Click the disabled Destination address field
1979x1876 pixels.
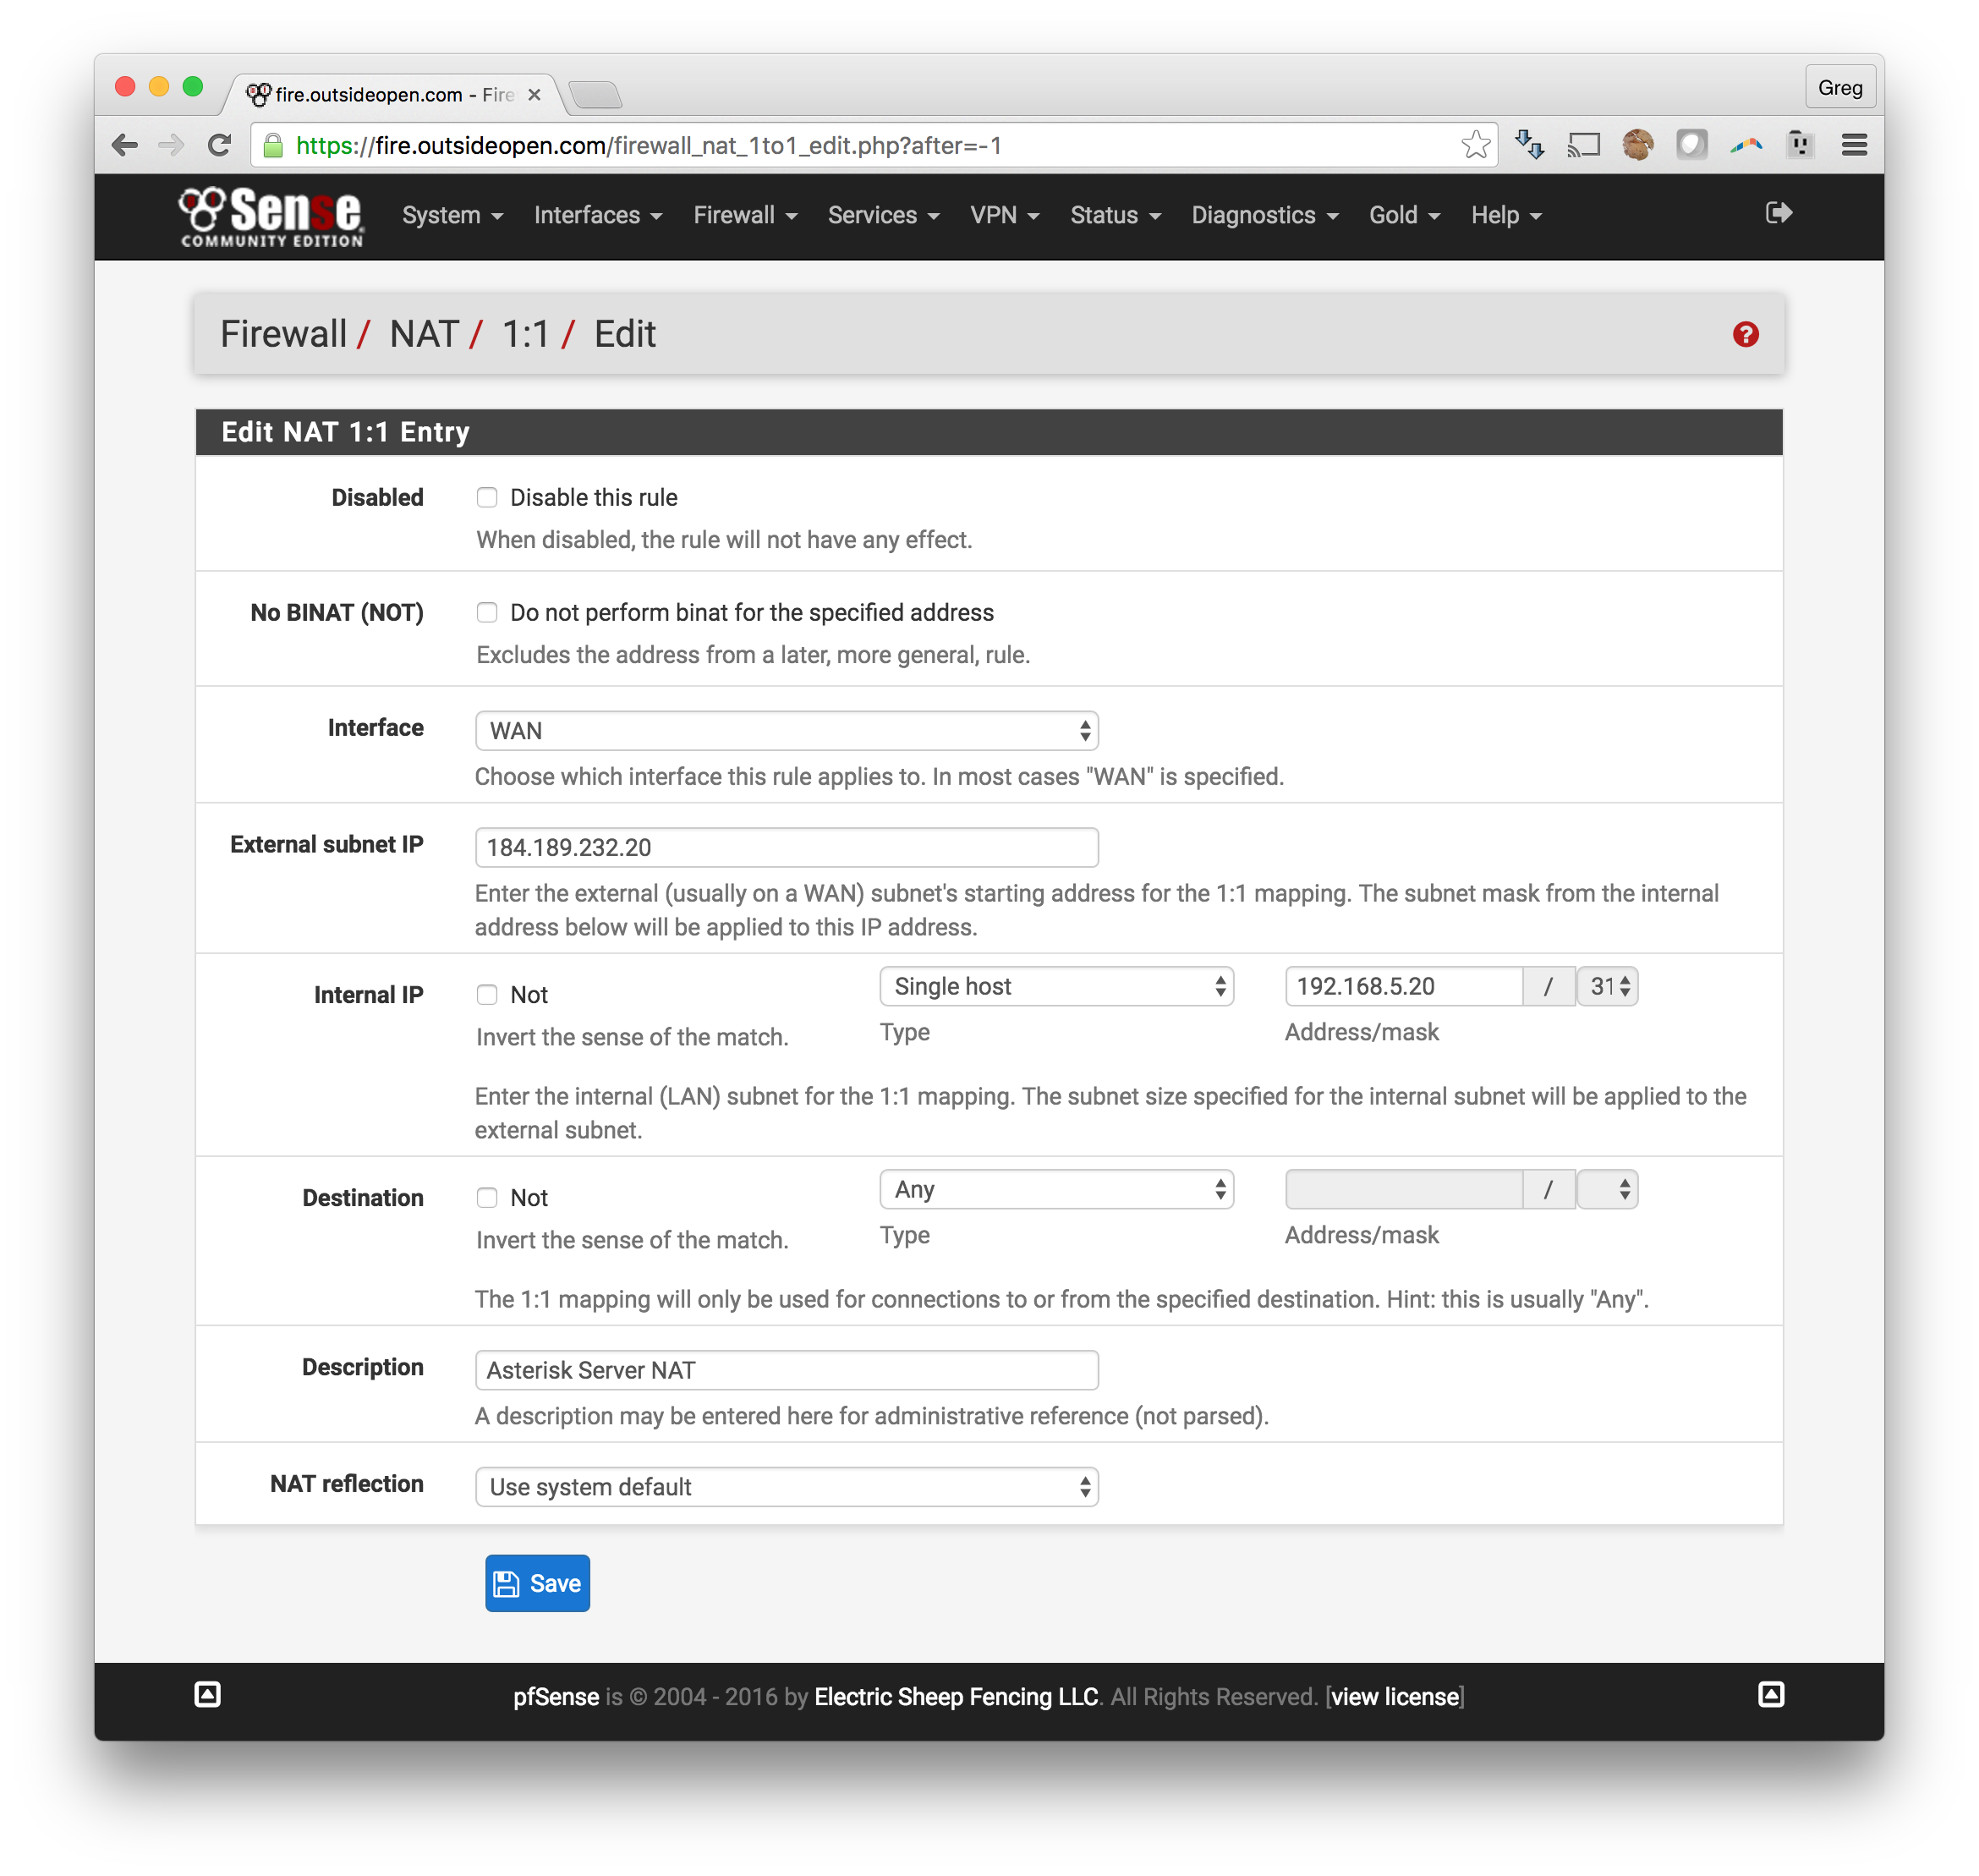1403,1190
